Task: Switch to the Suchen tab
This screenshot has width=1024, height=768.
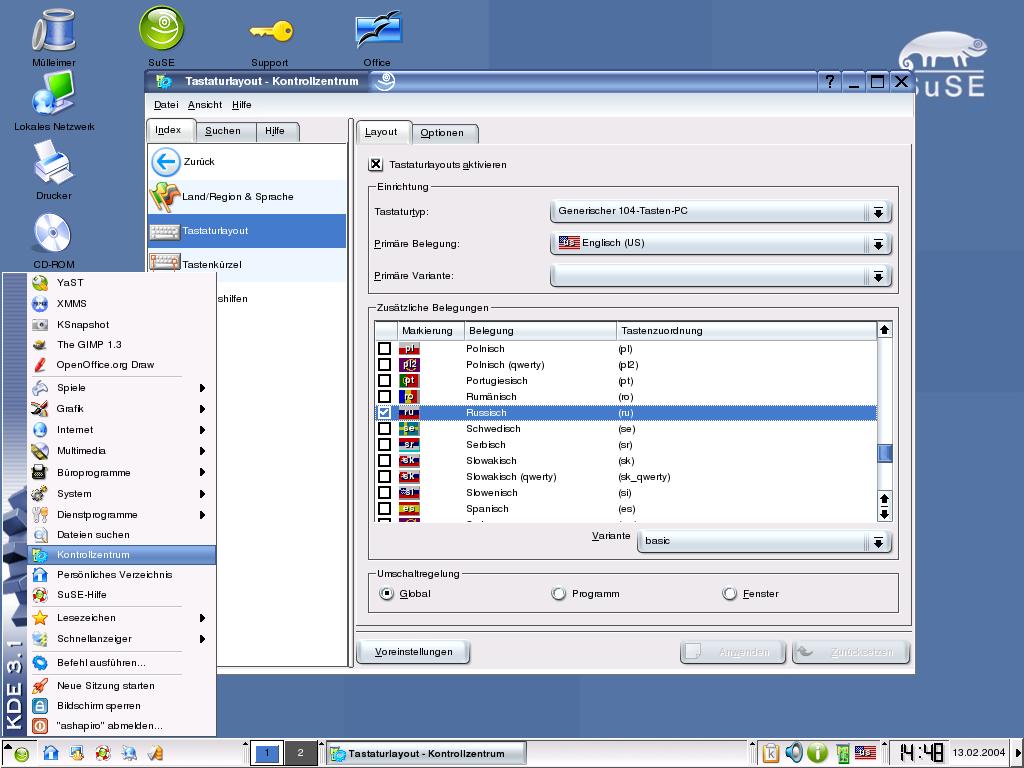Action: 225,131
